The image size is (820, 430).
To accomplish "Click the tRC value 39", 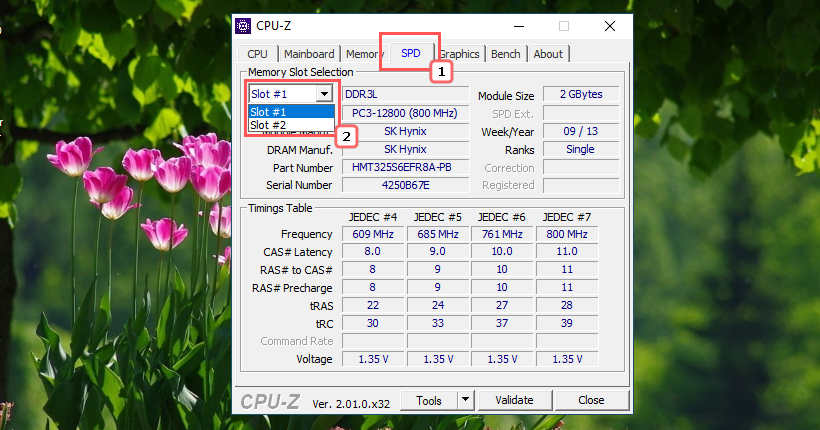I will pyautogui.click(x=567, y=323).
